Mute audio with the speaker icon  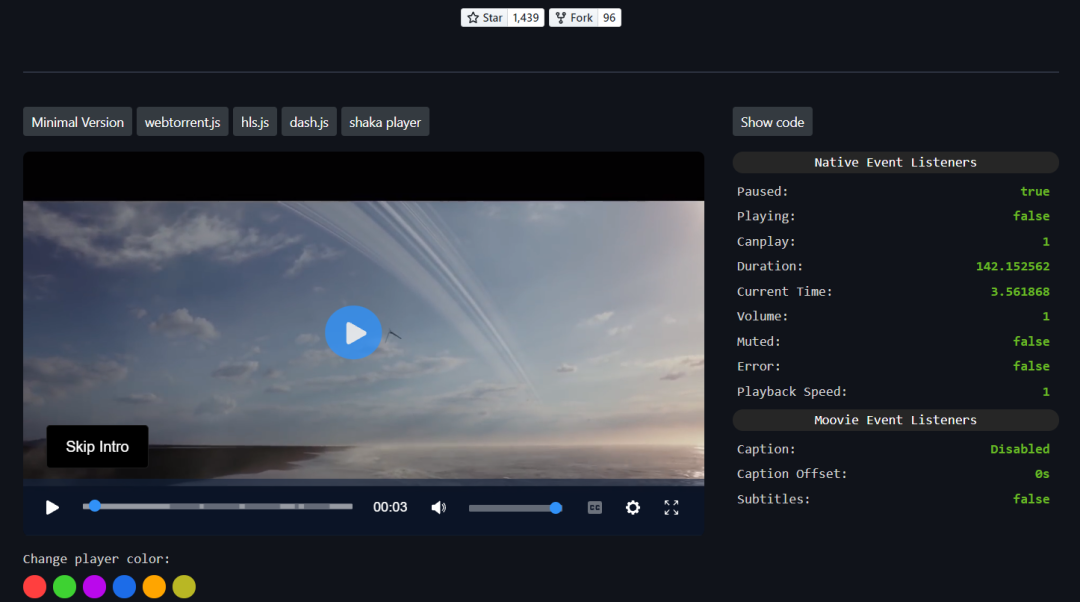439,508
